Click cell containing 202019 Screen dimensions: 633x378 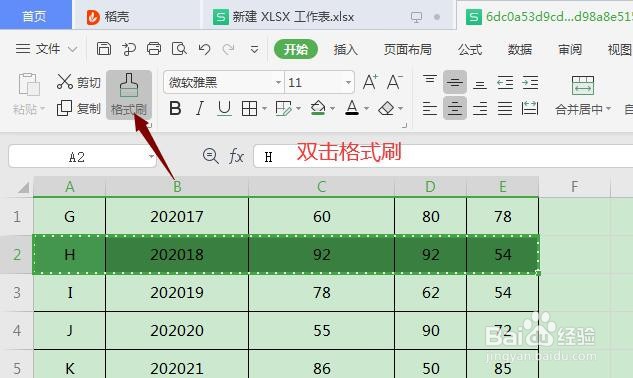pyautogui.click(x=177, y=292)
